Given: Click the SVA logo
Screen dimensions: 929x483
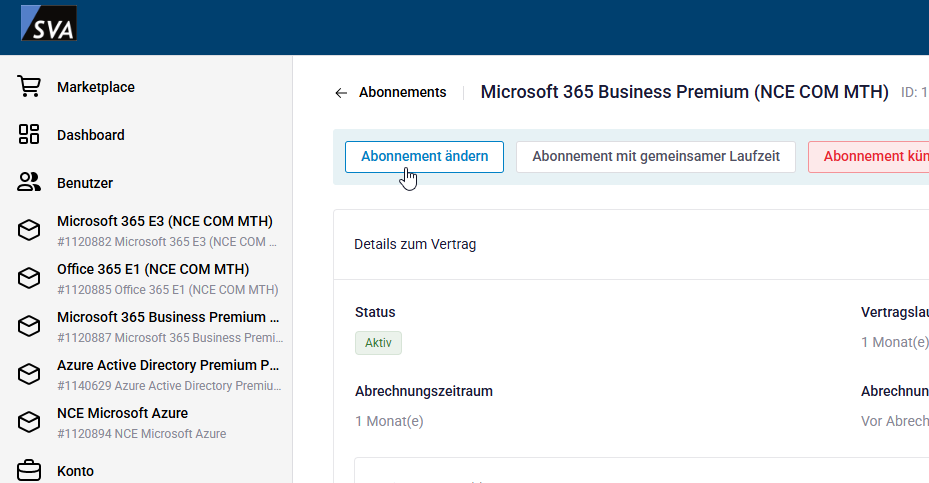Looking at the screenshot, I should (49, 23).
